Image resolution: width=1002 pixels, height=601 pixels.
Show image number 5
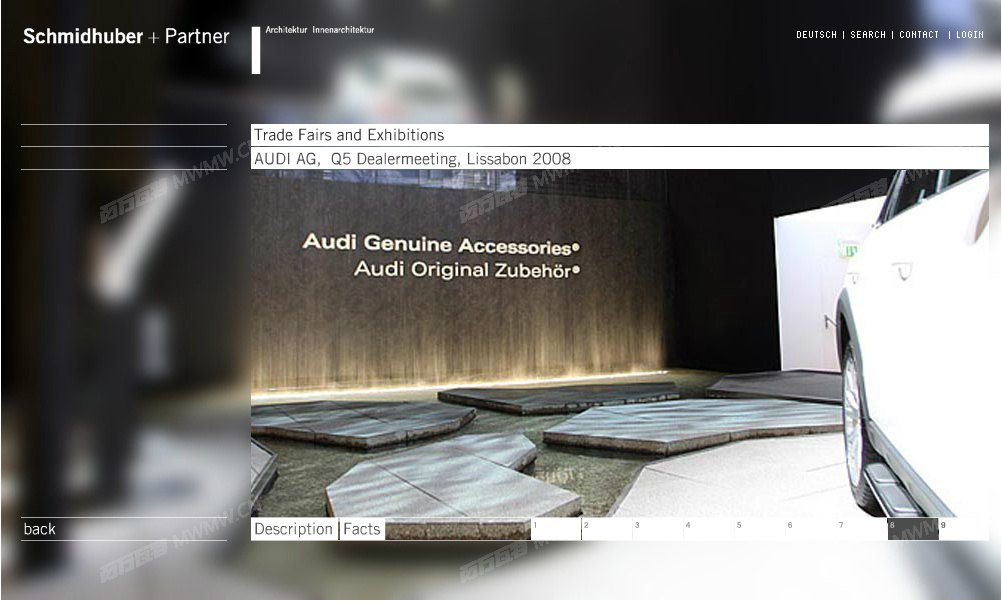tap(760, 529)
